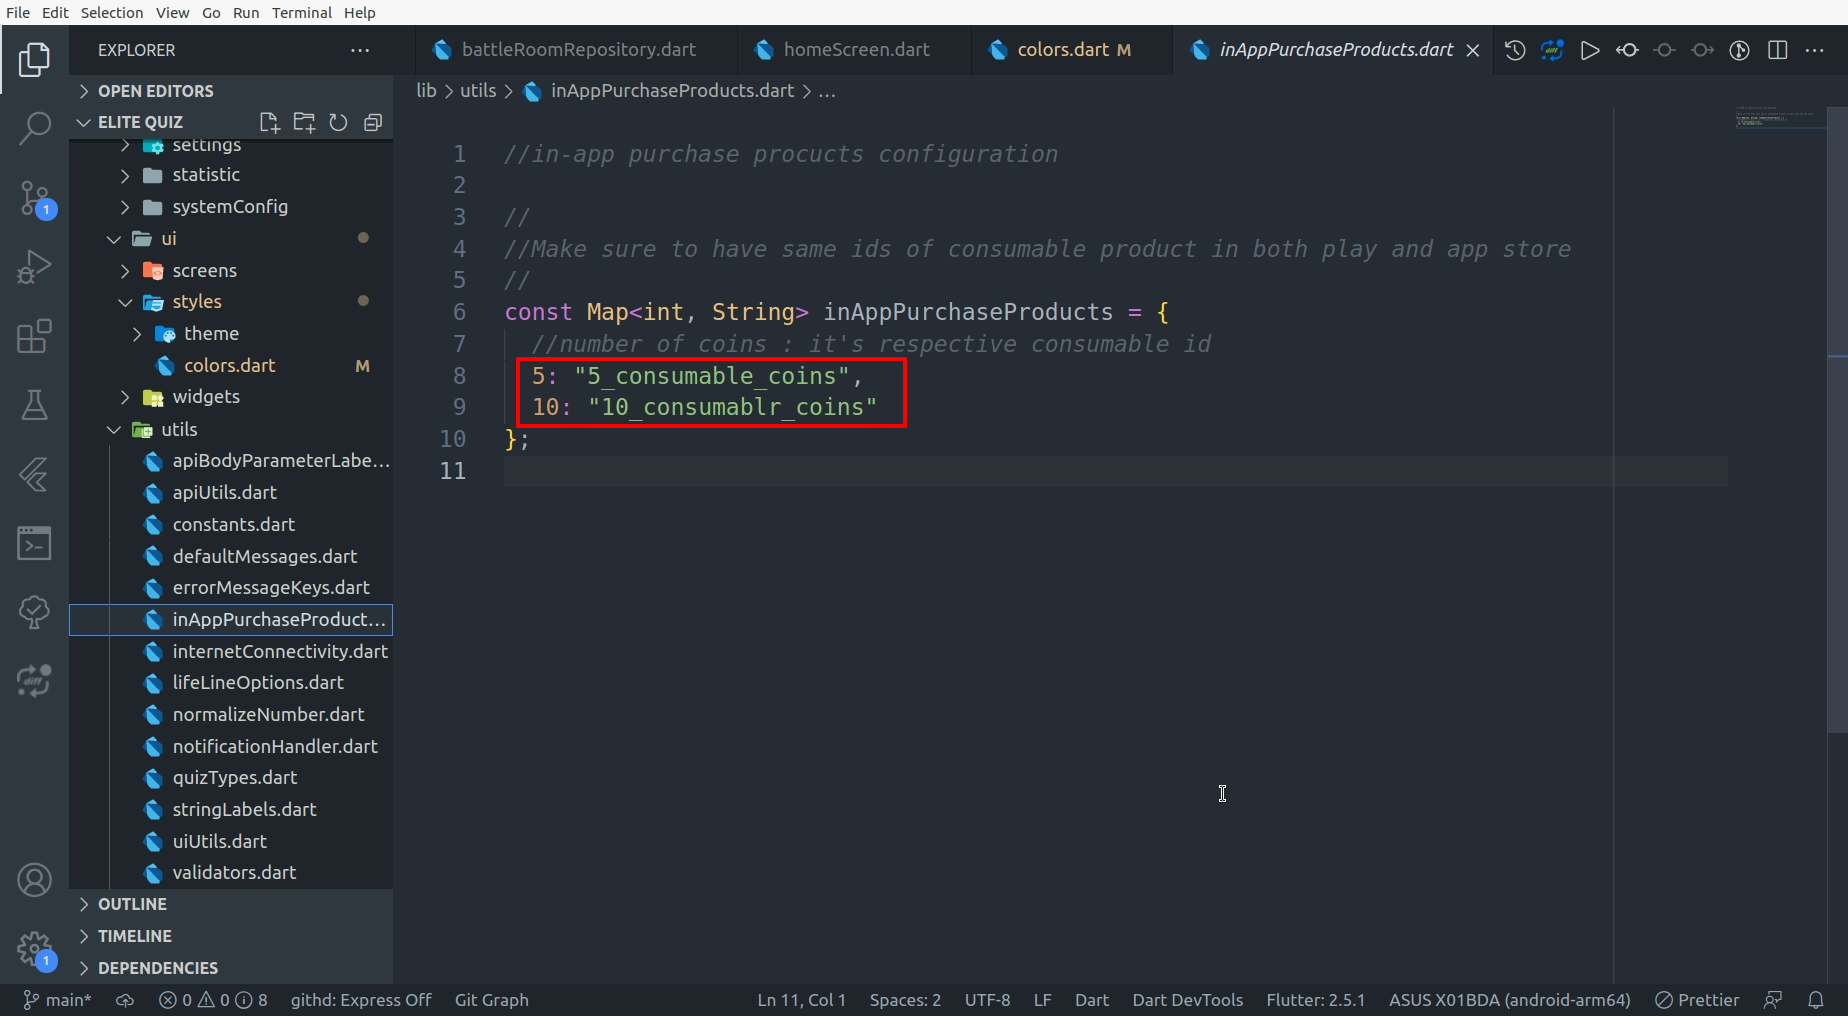Open the Run and Debug view
This screenshot has width=1848, height=1016.
pos(34,267)
